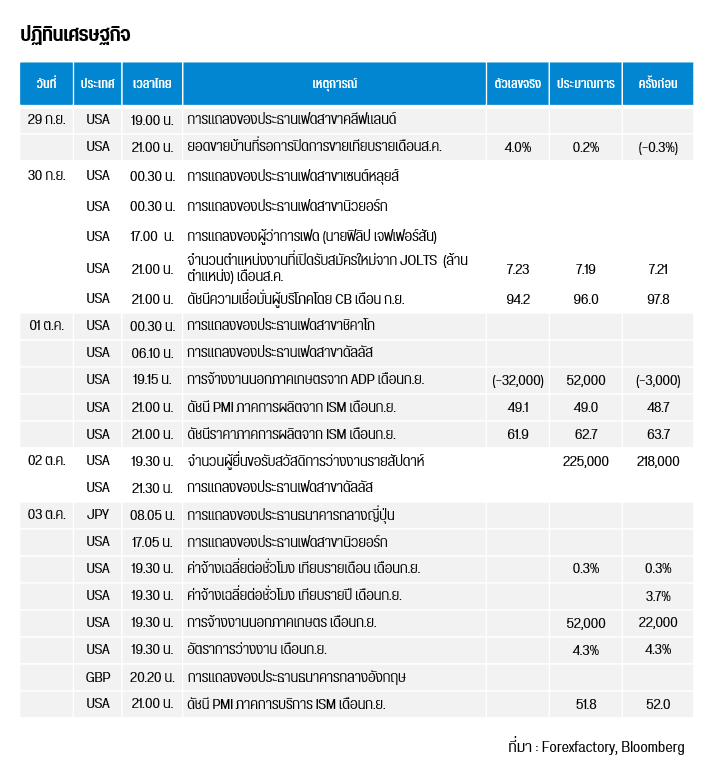Click the ปฏิทินเศรษฐกิจ page title

pyautogui.click(x=75, y=35)
